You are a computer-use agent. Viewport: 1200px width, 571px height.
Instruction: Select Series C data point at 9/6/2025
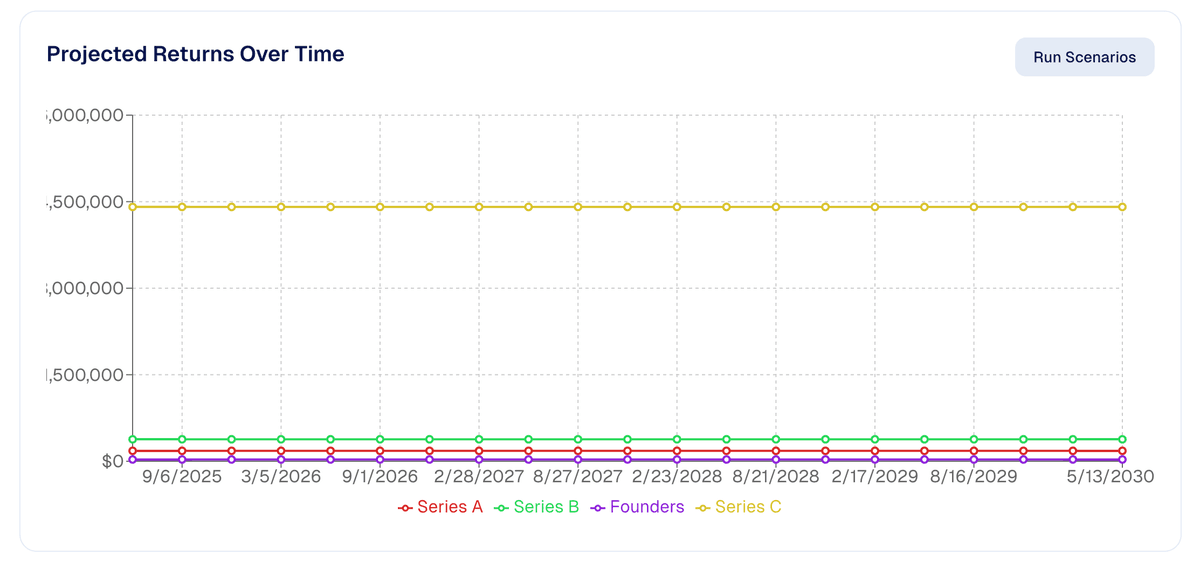point(182,207)
